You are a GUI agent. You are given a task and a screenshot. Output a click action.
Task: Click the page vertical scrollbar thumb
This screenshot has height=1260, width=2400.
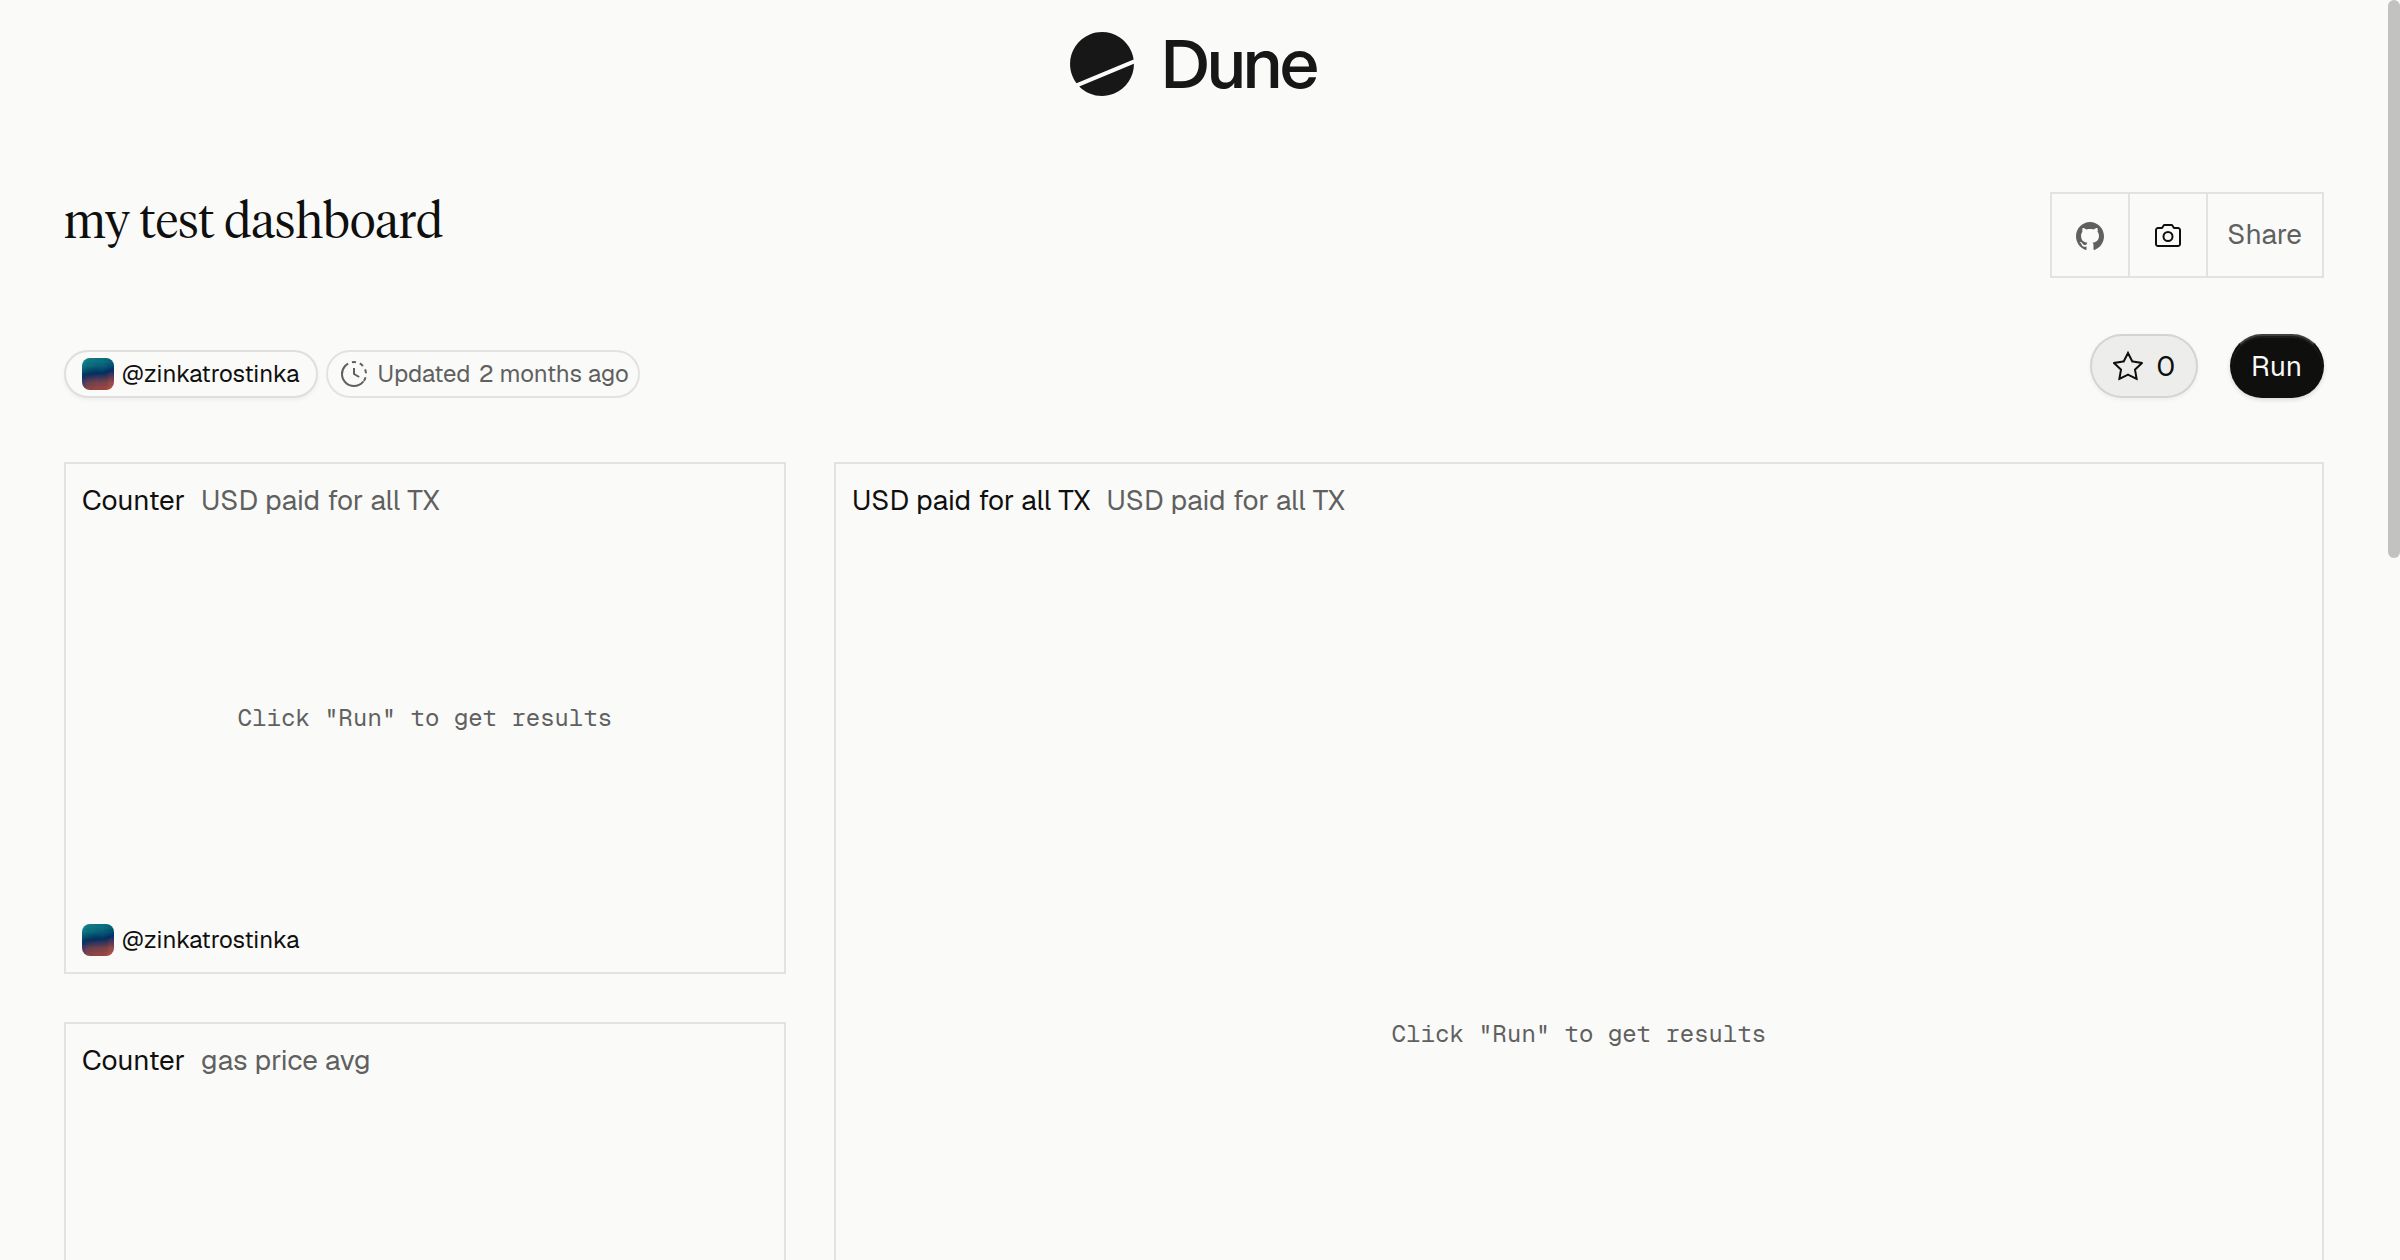2393,280
